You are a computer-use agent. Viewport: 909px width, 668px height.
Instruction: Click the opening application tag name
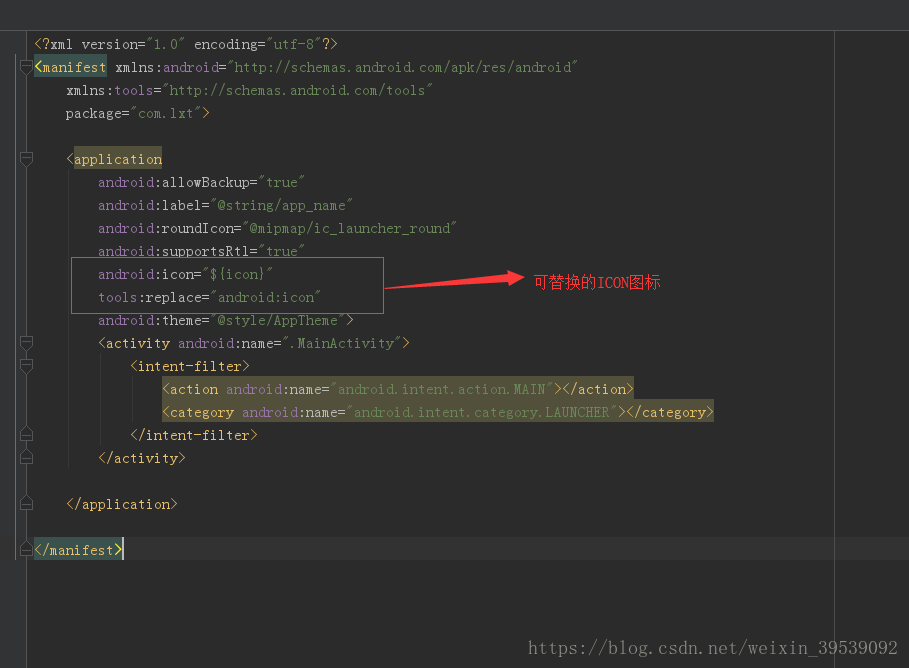pyautogui.click(x=118, y=159)
